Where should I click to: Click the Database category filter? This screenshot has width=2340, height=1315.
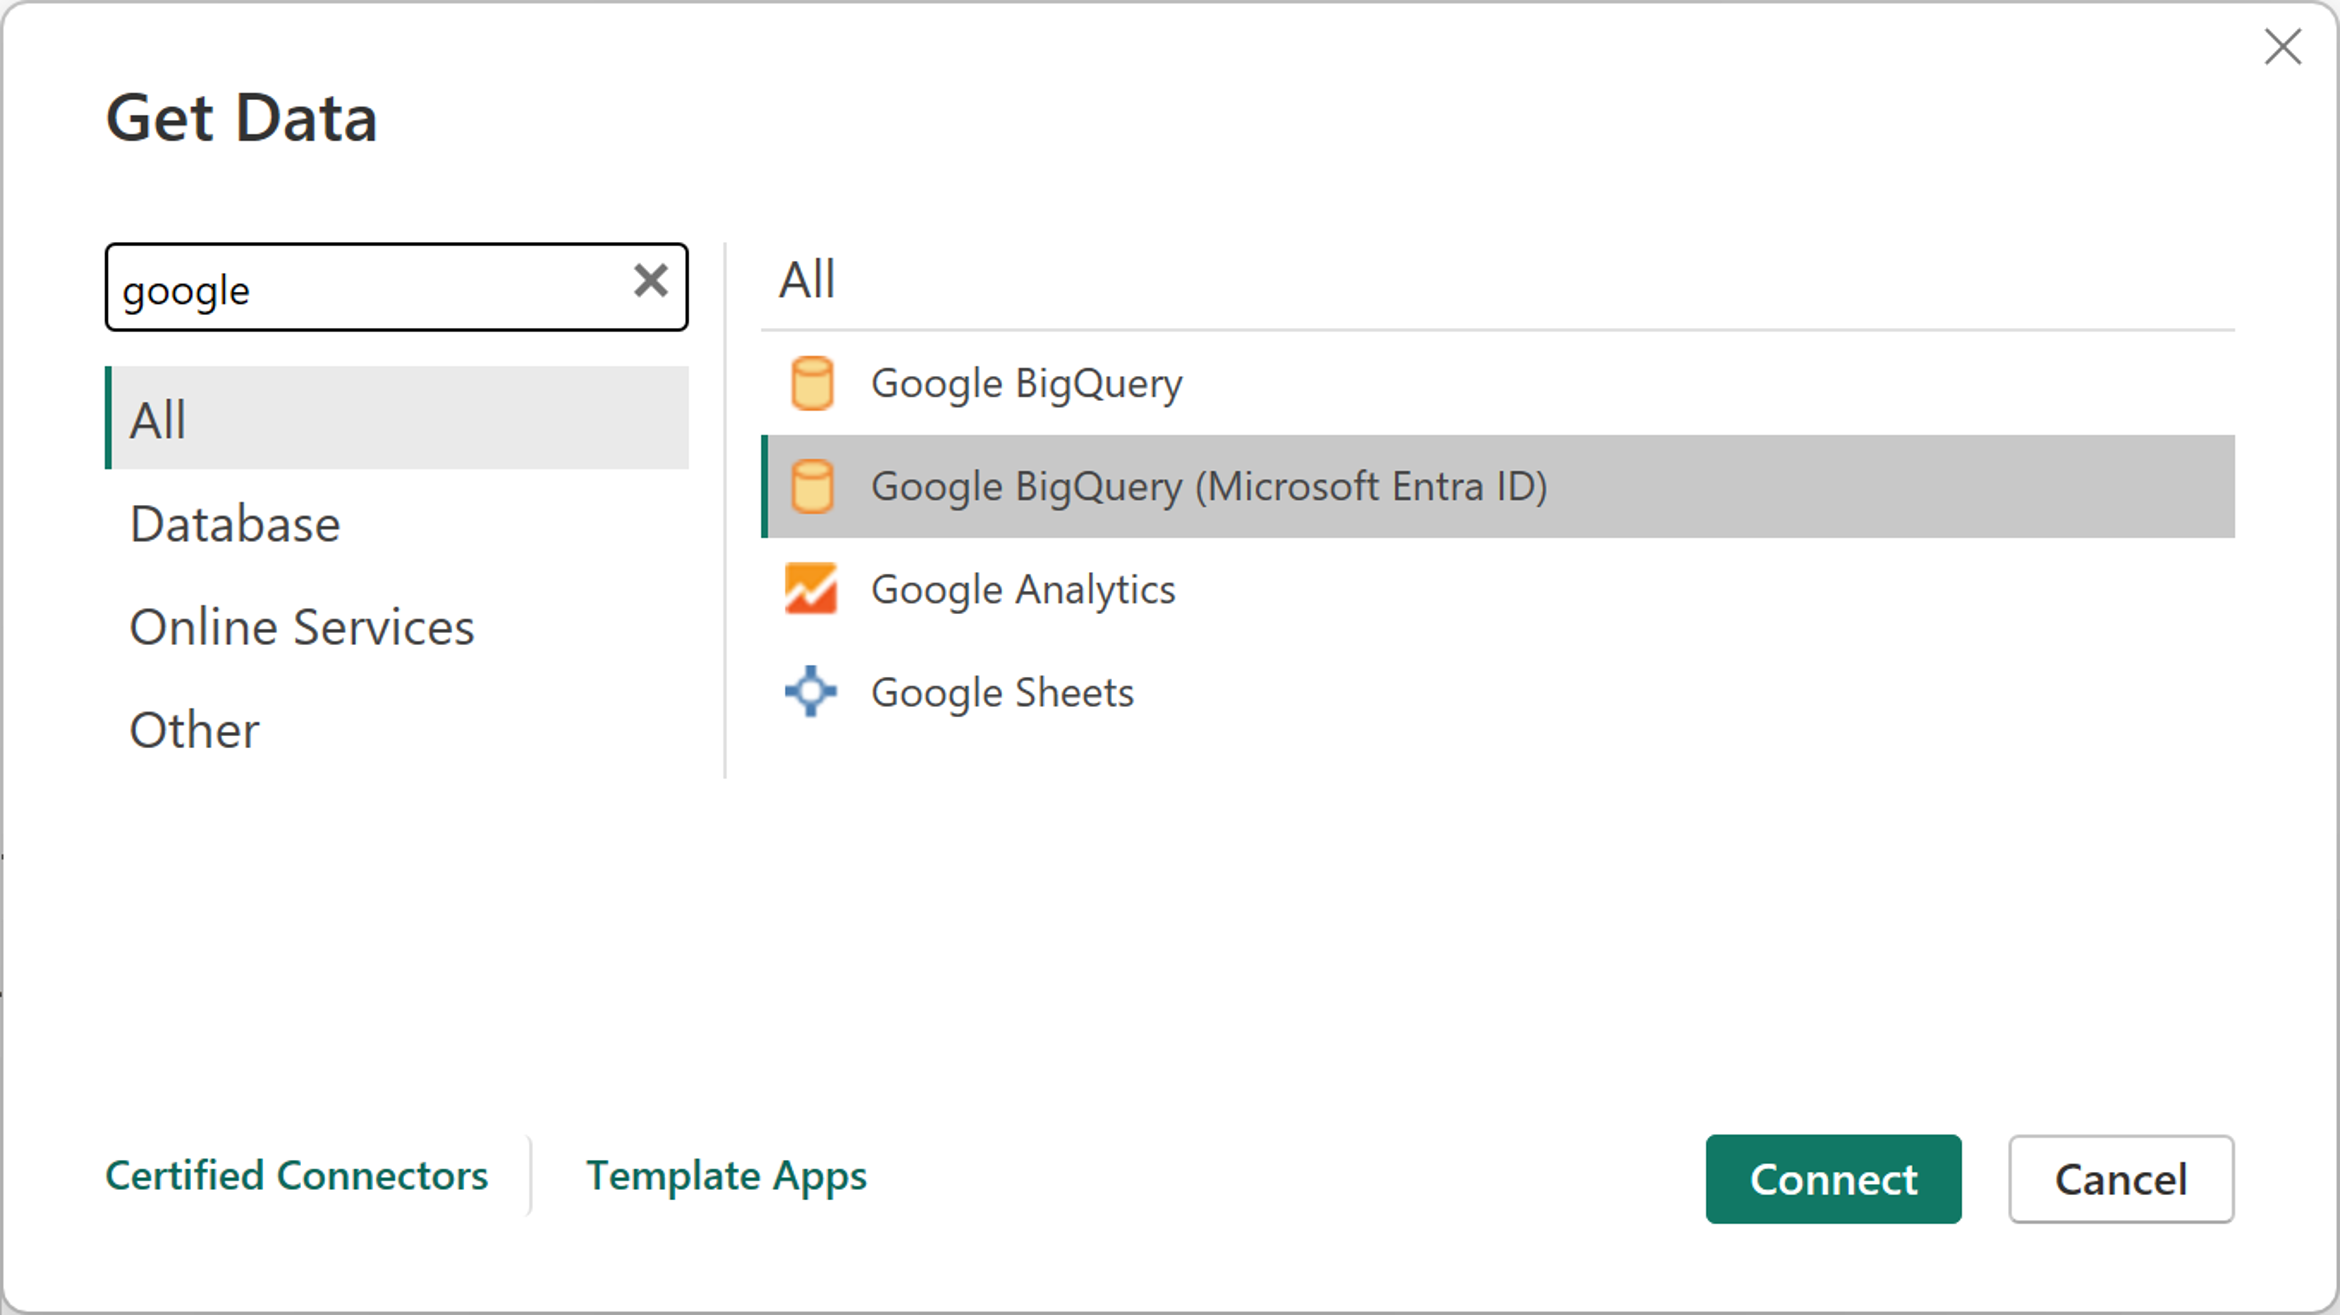click(x=235, y=522)
